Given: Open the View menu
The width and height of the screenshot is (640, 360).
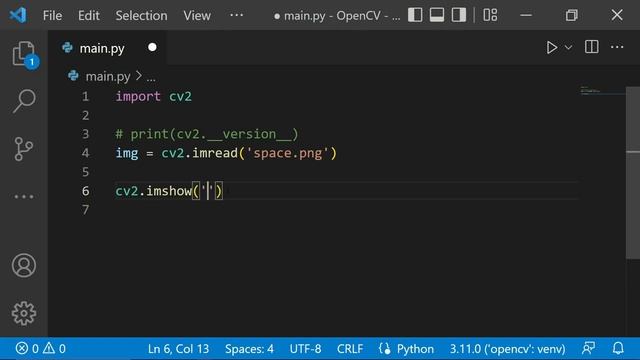Looking at the screenshot, I should point(197,16).
